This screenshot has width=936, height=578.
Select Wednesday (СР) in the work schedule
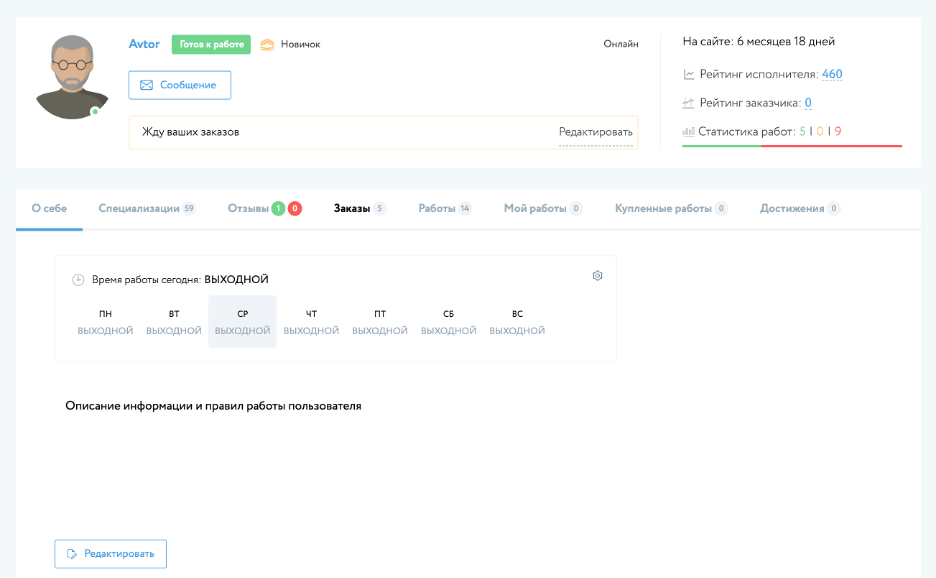point(242,321)
